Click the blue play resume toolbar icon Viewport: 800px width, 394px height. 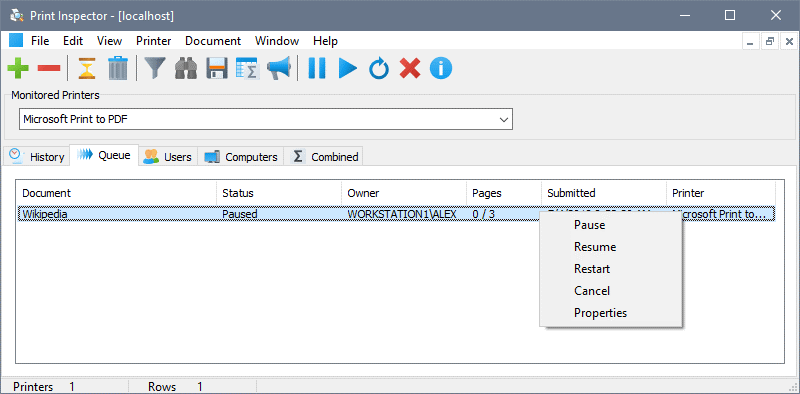tap(348, 68)
